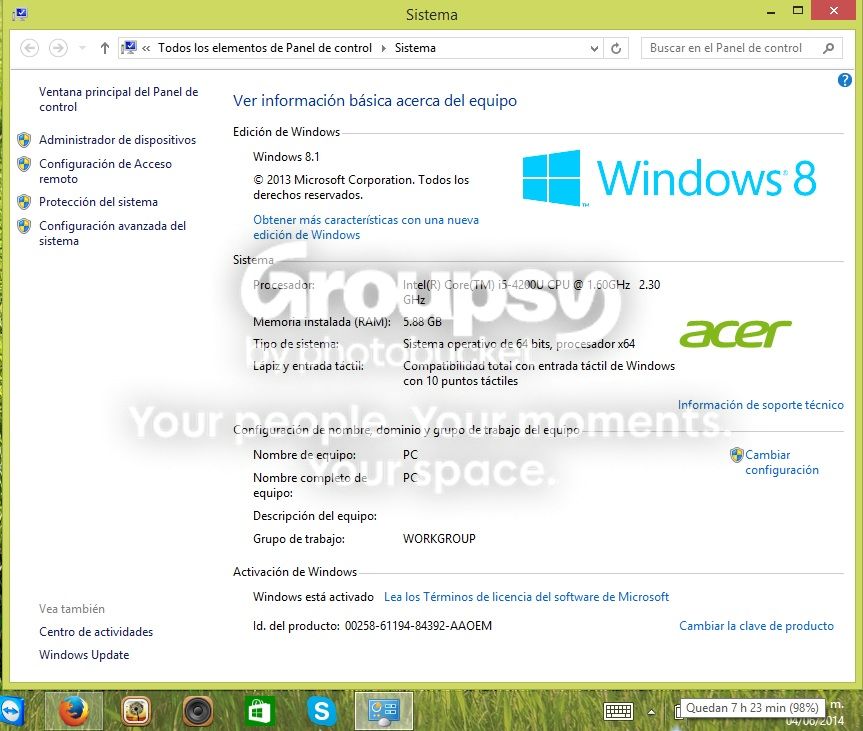This screenshot has width=863, height=731.
Task: Expand the address bar history dropdown
Action: [x=594, y=48]
